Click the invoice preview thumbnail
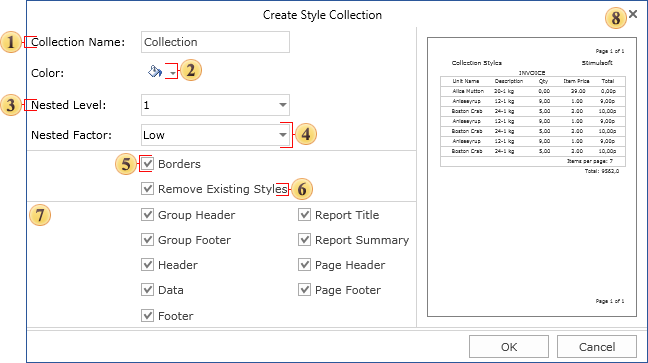The image size is (648, 363). click(x=532, y=177)
